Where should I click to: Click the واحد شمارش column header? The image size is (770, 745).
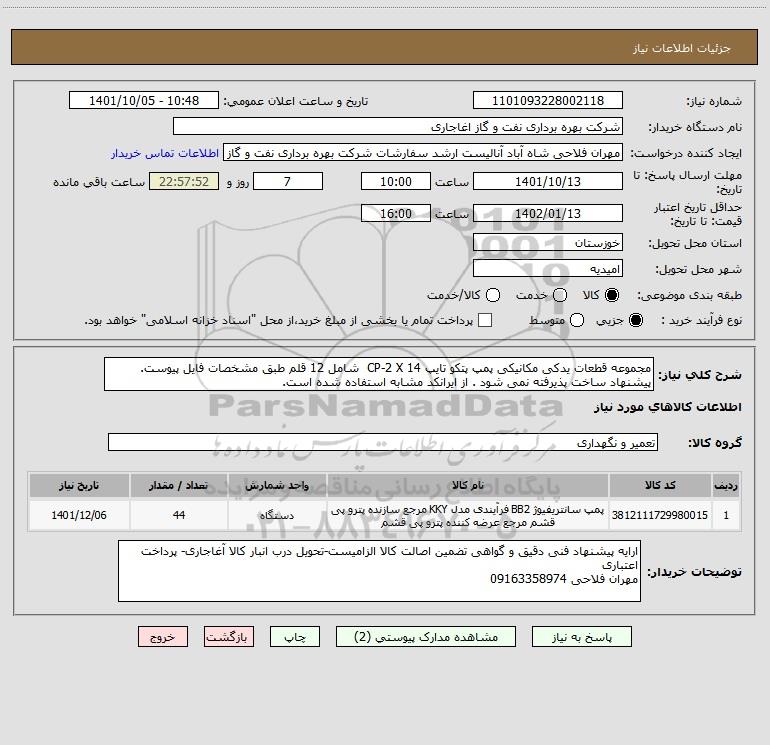tap(277, 485)
